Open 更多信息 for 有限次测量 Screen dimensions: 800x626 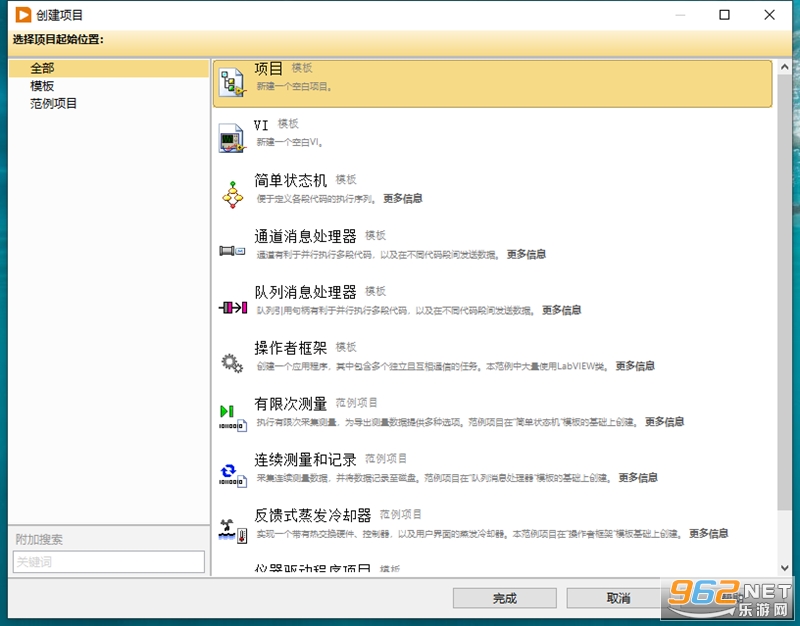point(664,422)
